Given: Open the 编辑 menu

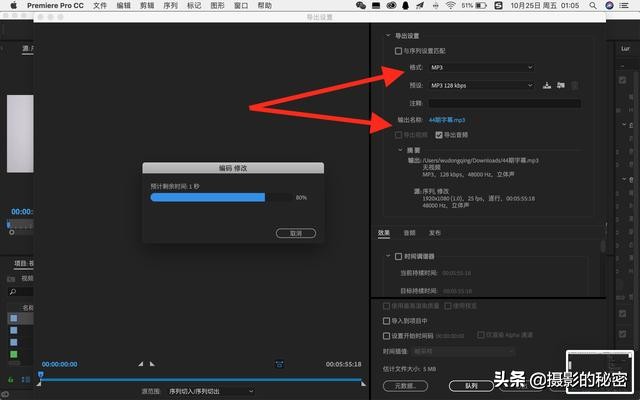Looking at the screenshot, I should [x=123, y=5].
